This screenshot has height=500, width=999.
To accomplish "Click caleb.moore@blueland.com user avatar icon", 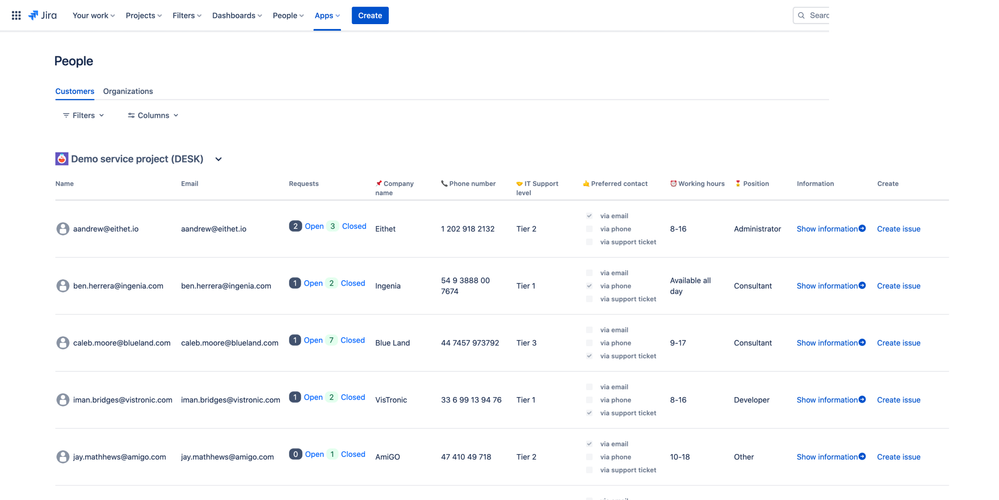I will pos(62,343).
